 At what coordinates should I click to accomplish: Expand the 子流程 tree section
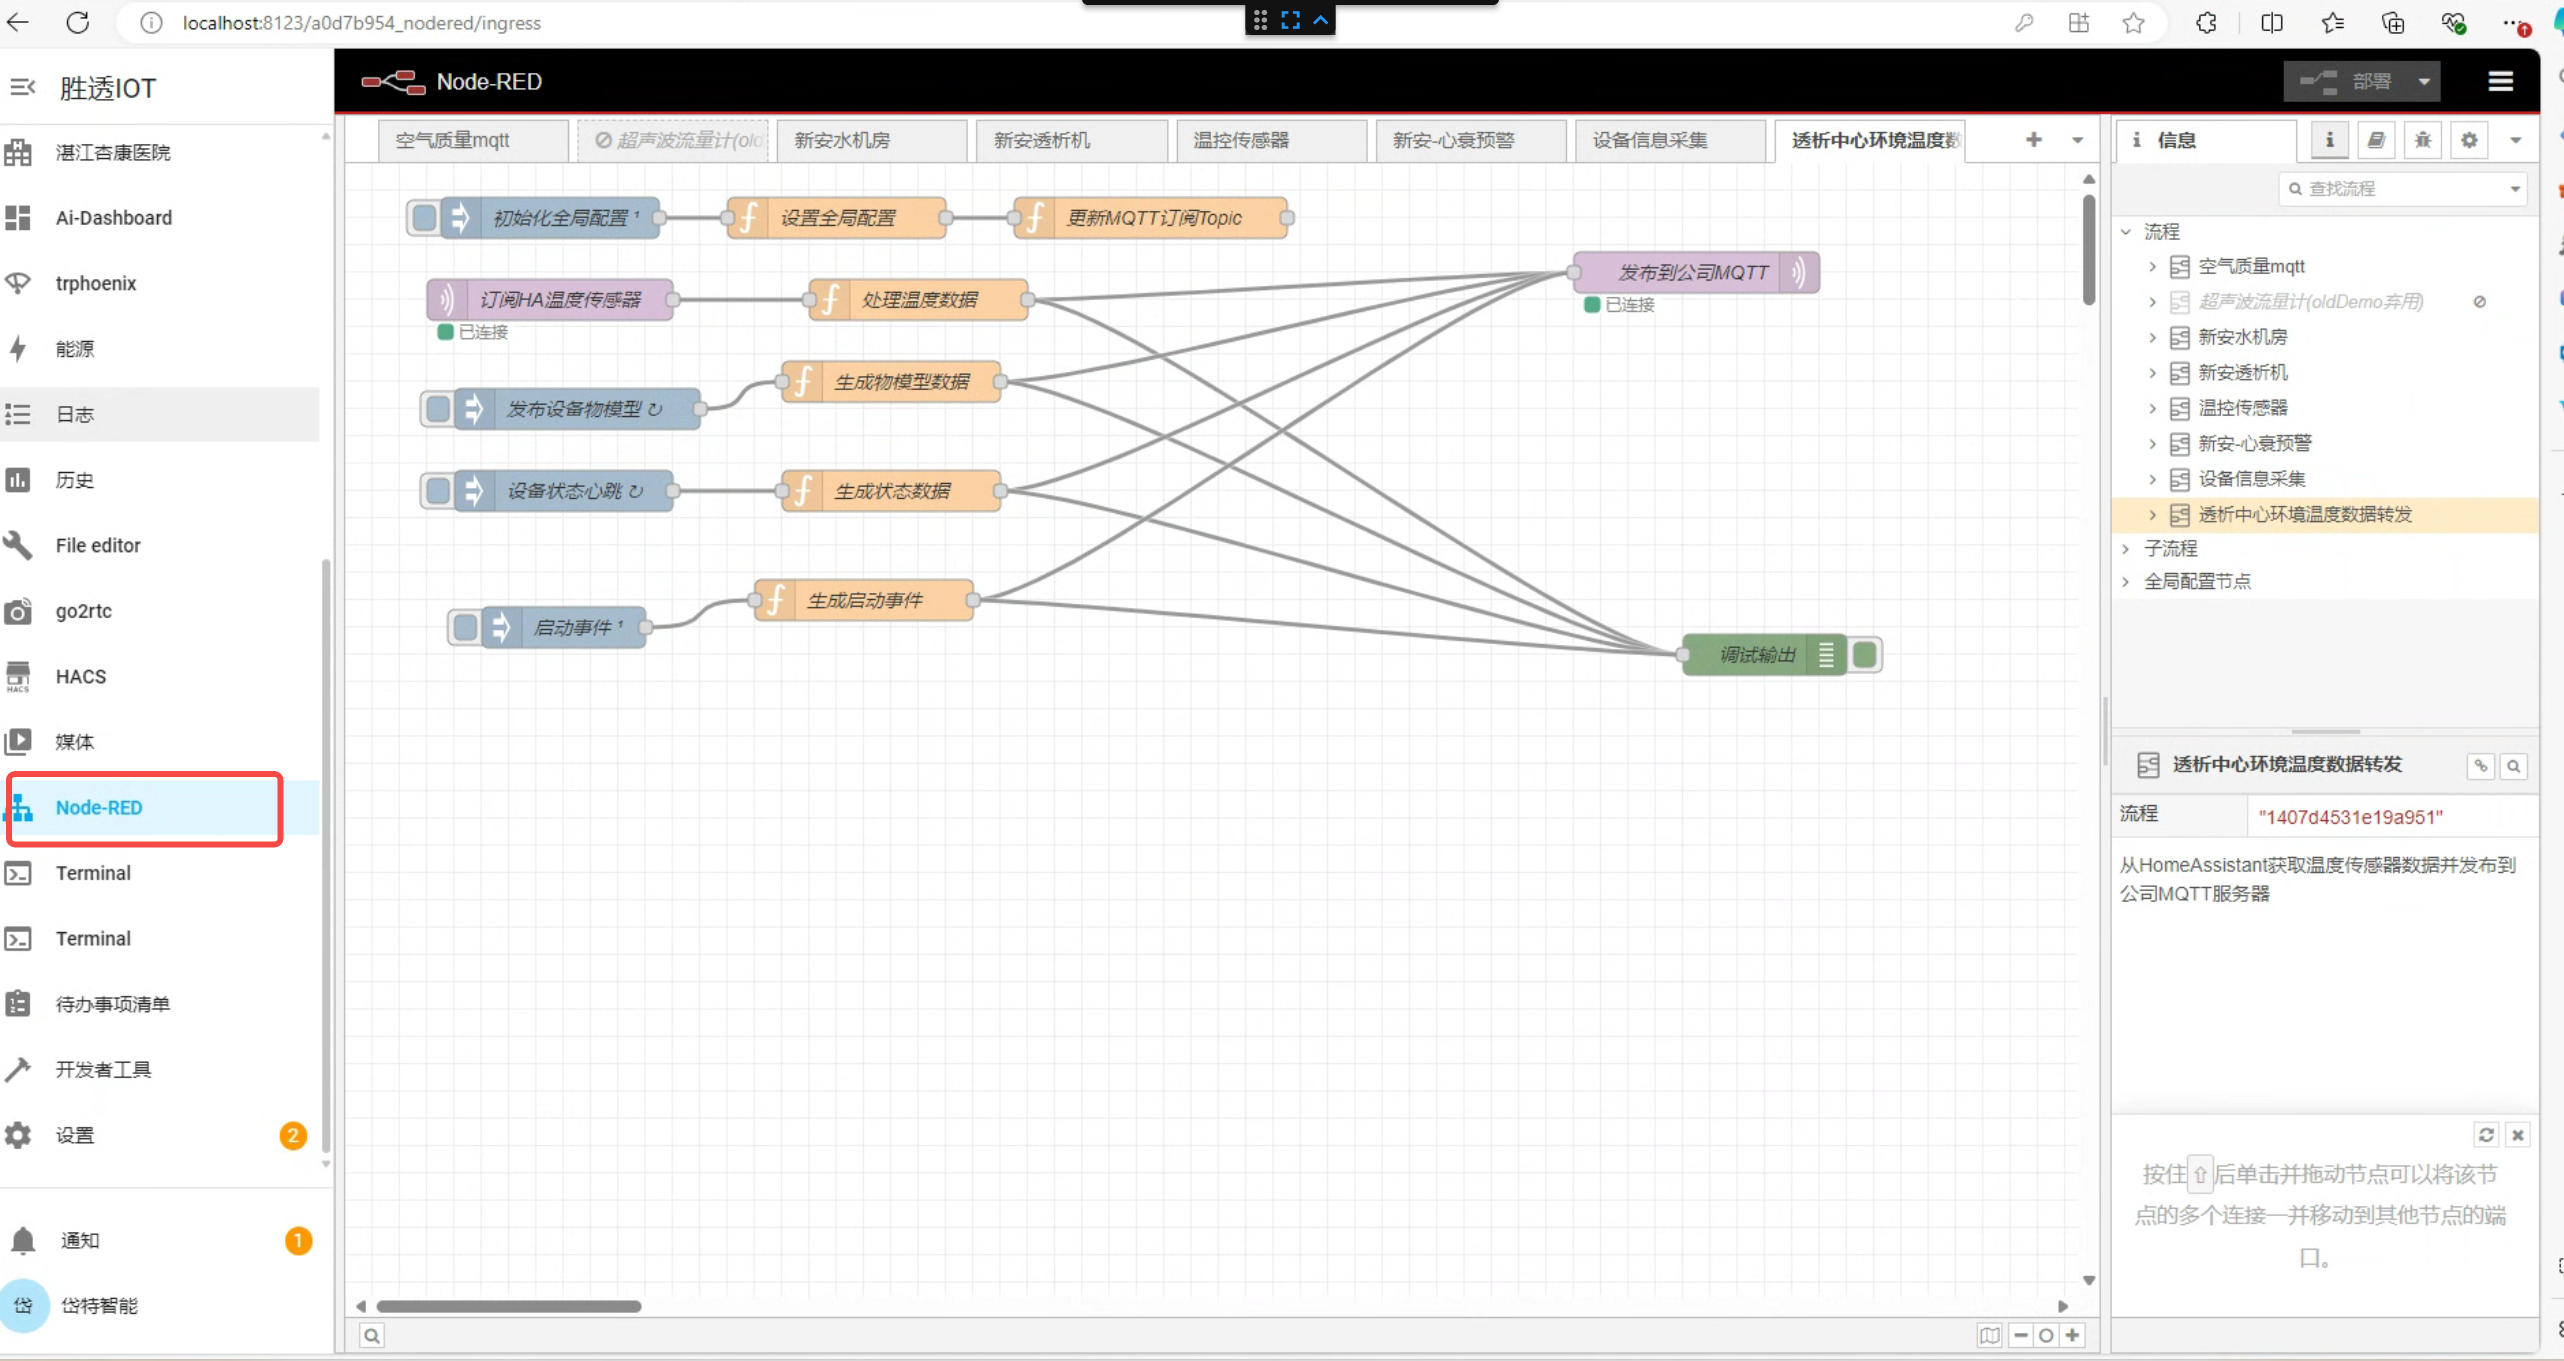click(x=2127, y=548)
